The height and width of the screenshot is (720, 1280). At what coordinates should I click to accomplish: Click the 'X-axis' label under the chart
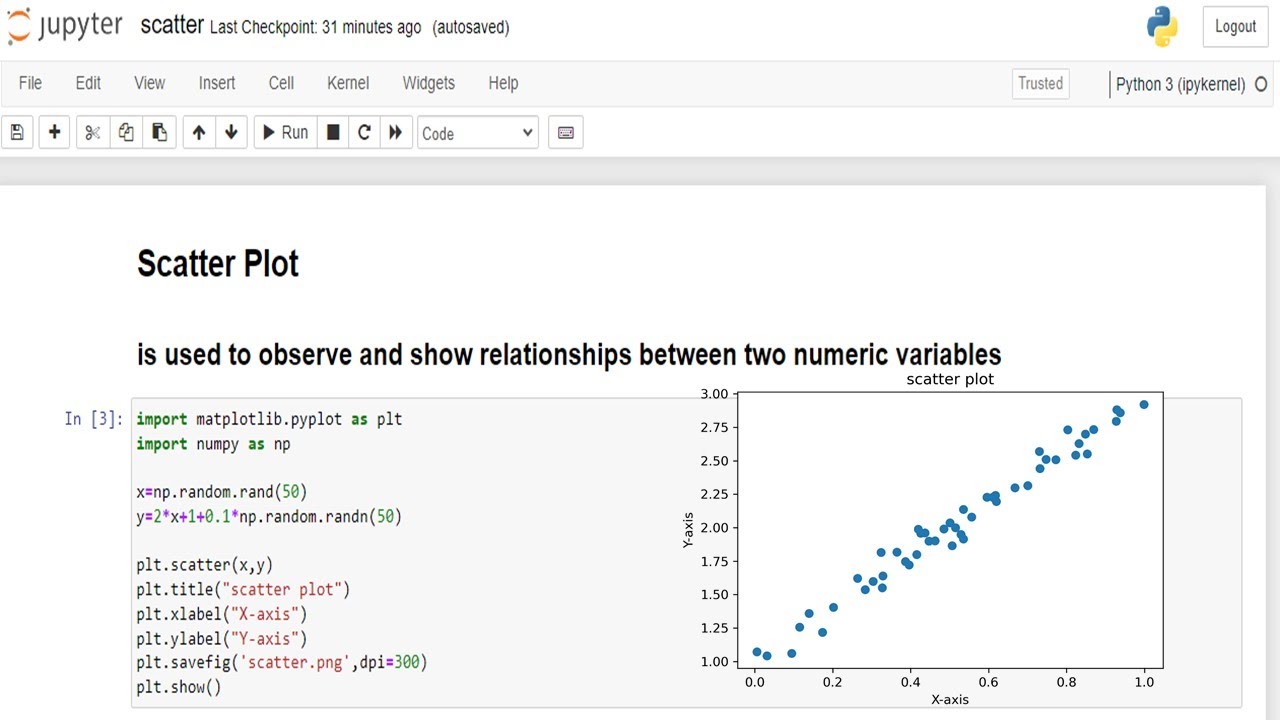click(x=950, y=700)
